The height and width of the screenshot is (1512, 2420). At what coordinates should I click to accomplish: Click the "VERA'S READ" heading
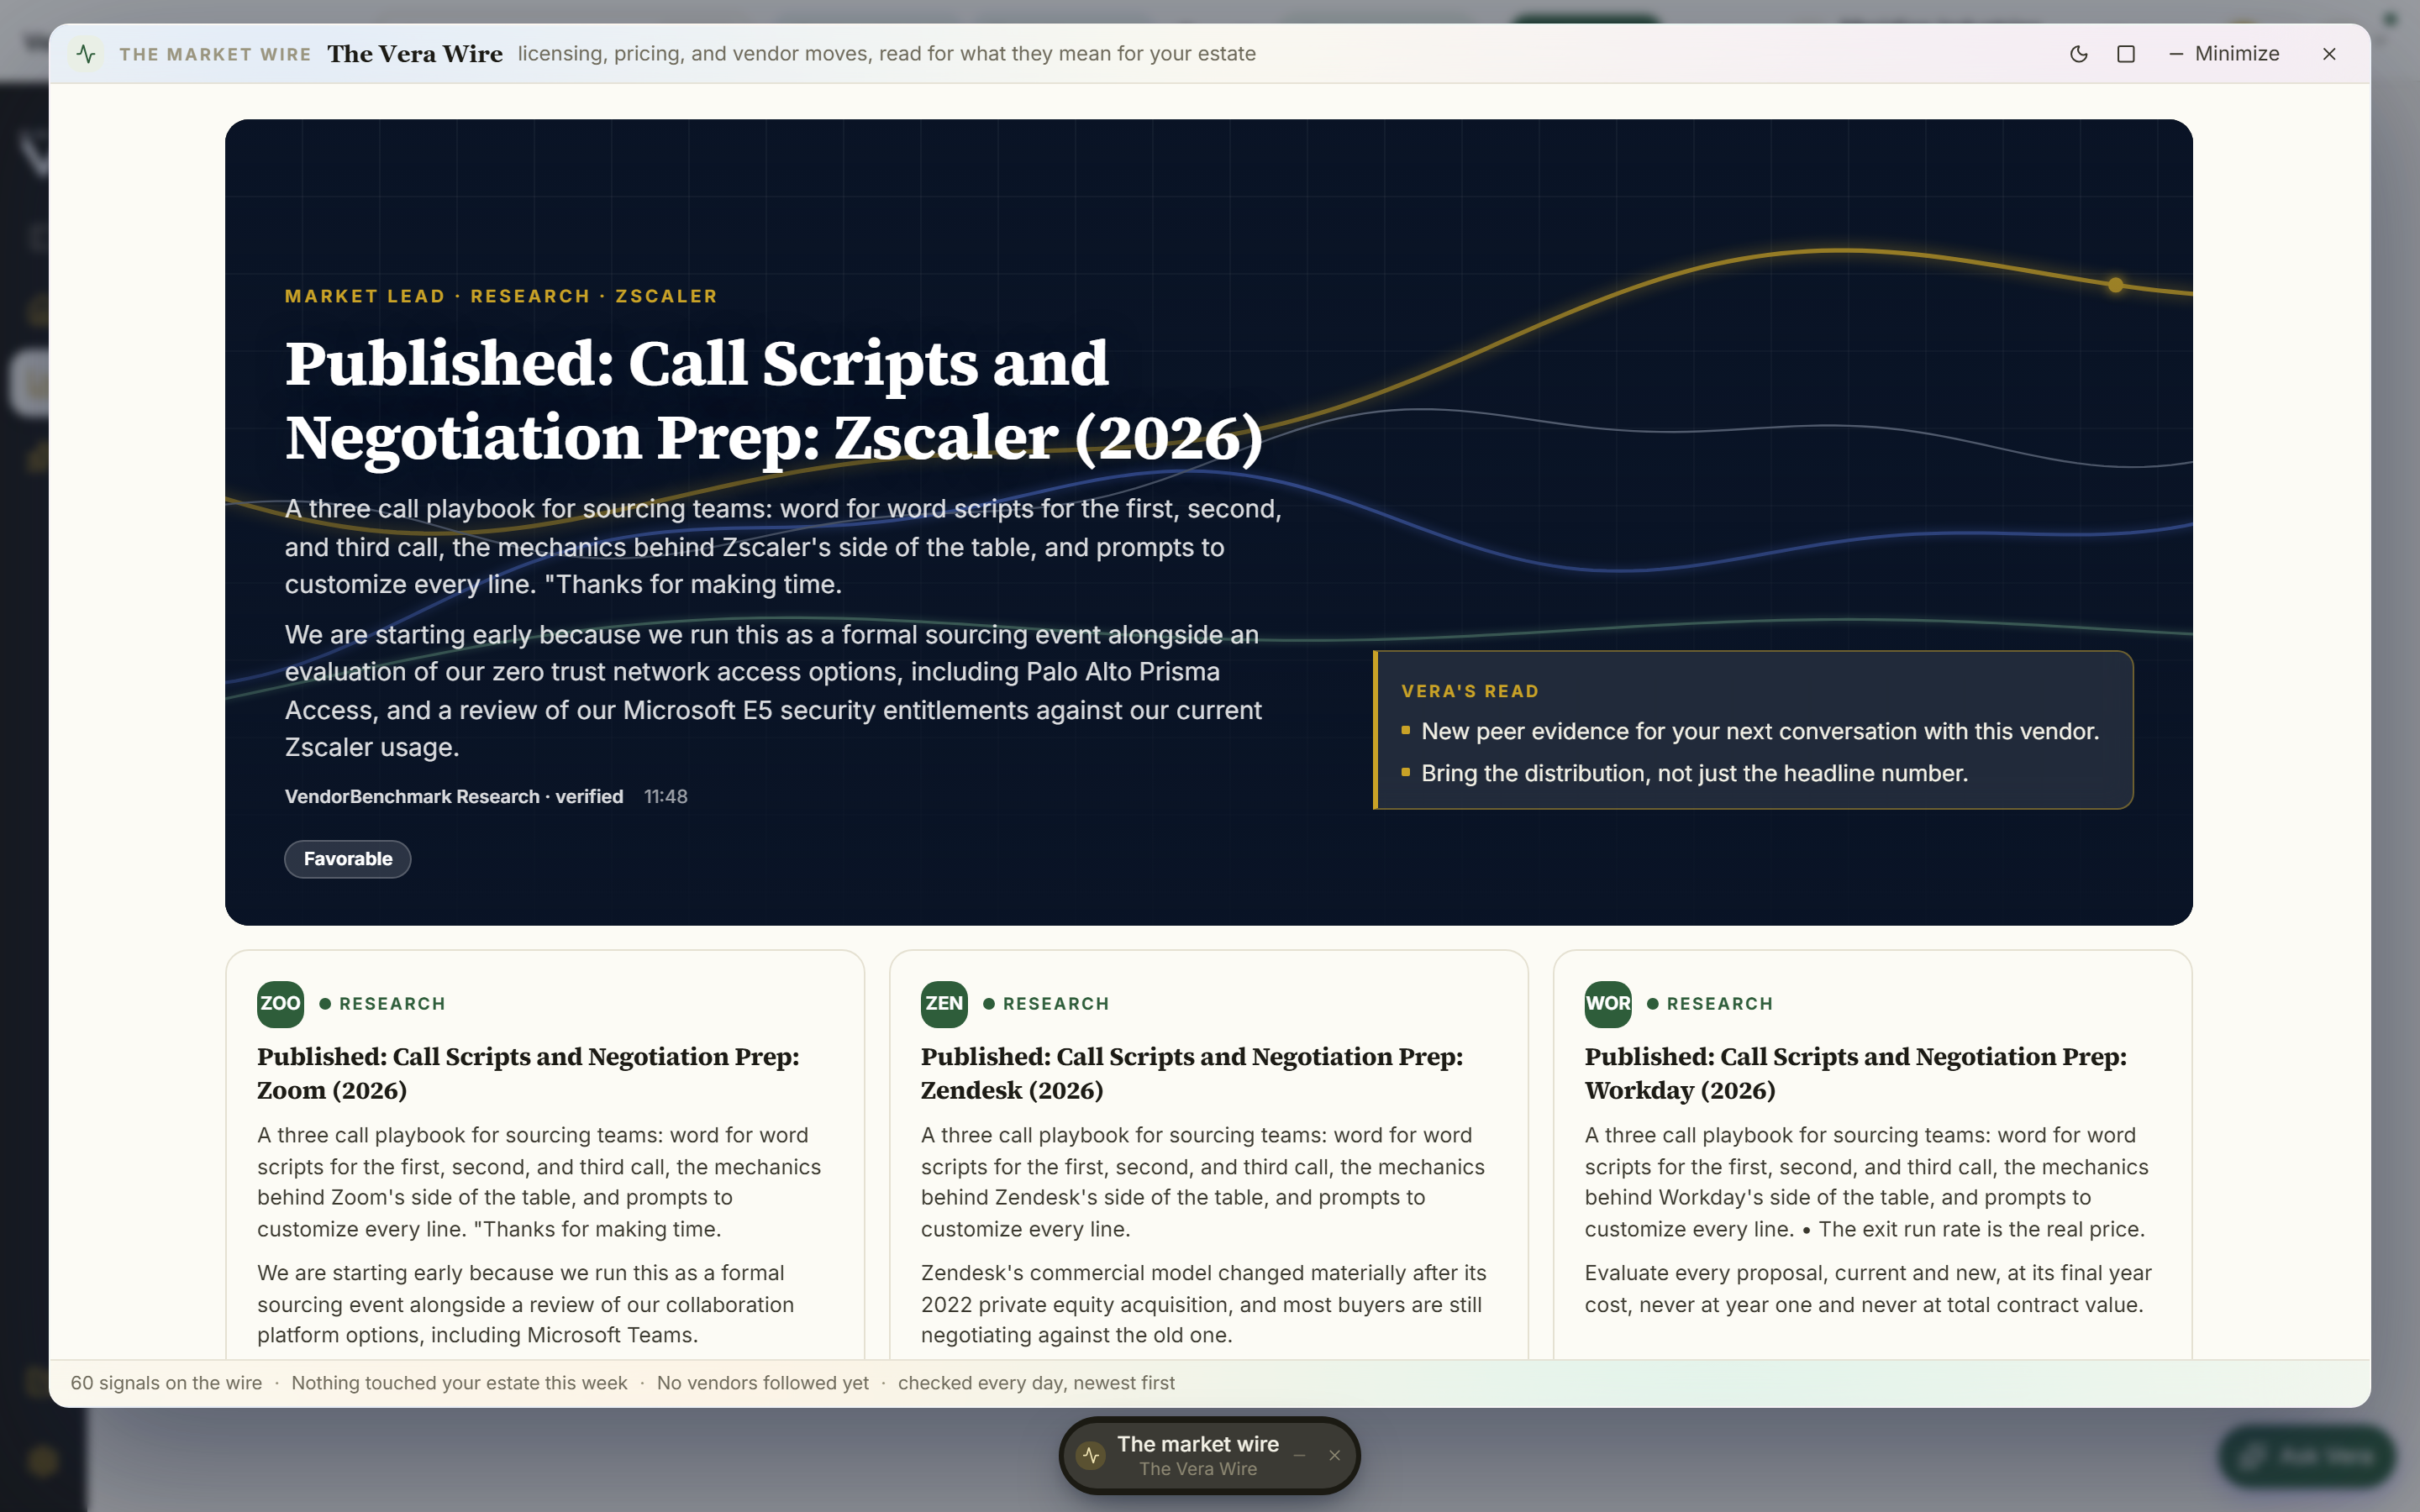pos(1470,691)
